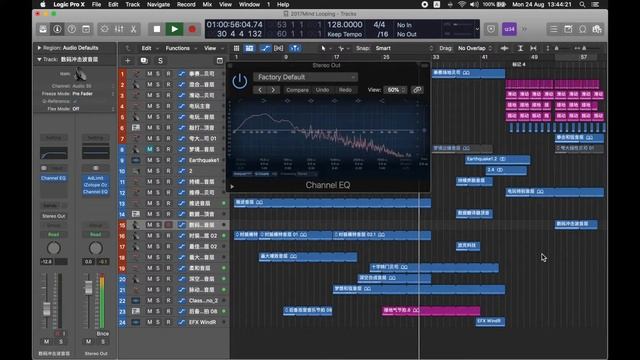Expand Channel EQ extended parameters triangle
This screenshot has height=360, width=640.
point(232,187)
